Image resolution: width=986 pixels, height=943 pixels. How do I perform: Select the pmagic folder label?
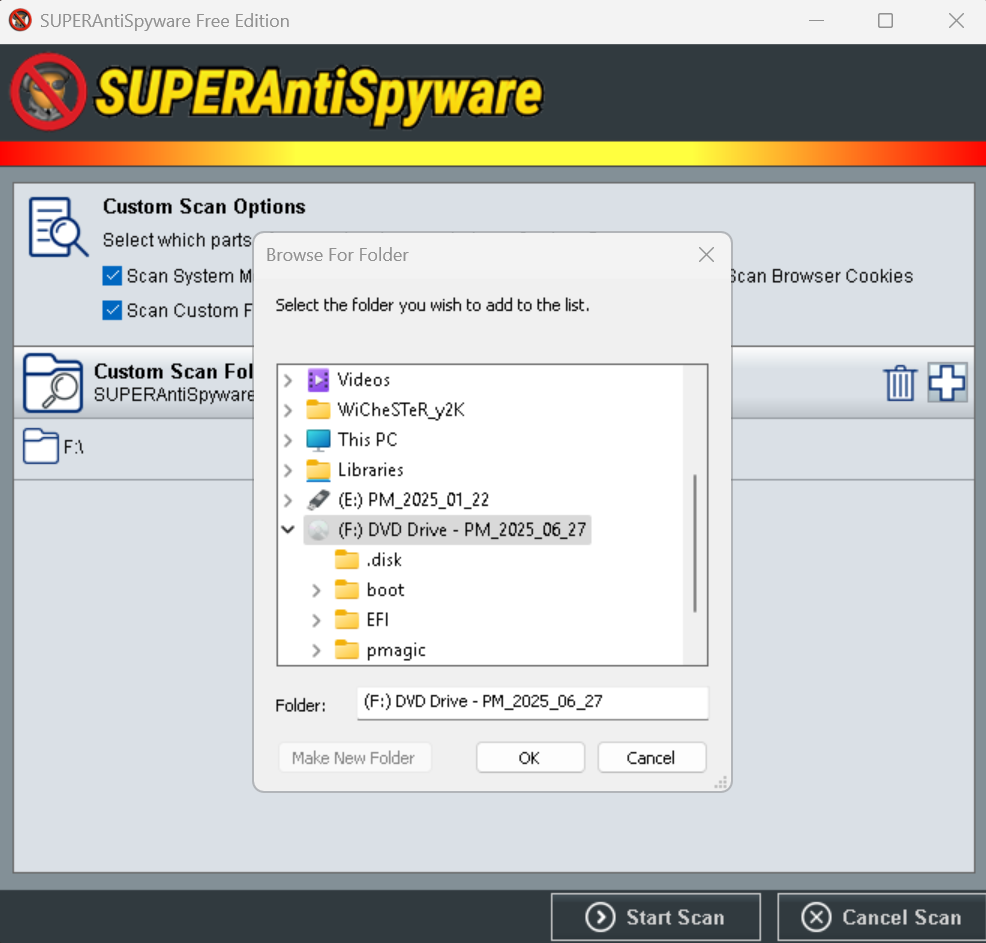click(x=396, y=650)
